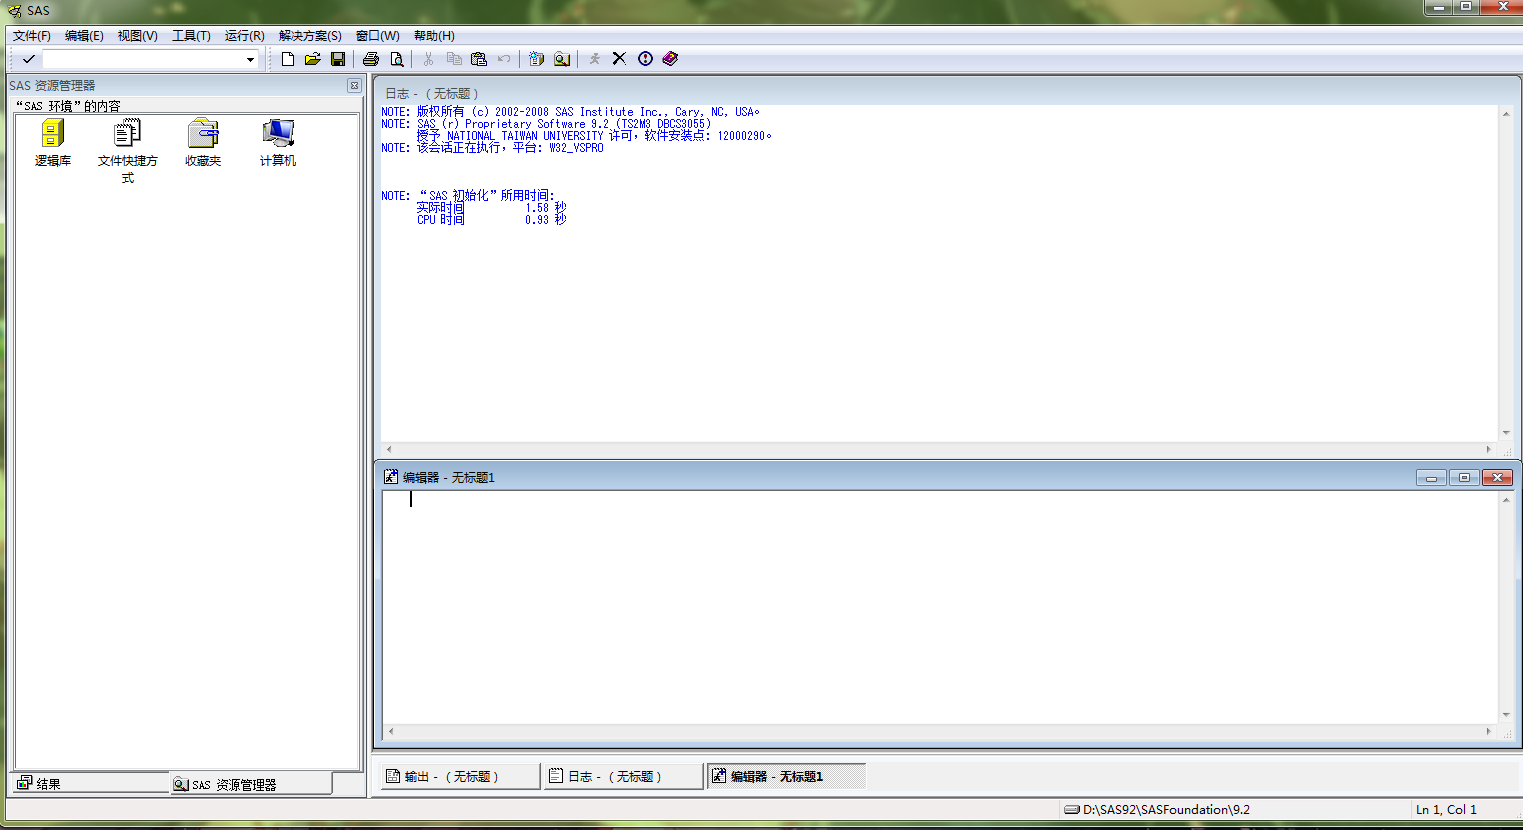
Task: Select the 逻辑库 libraries icon
Action: 53,143
